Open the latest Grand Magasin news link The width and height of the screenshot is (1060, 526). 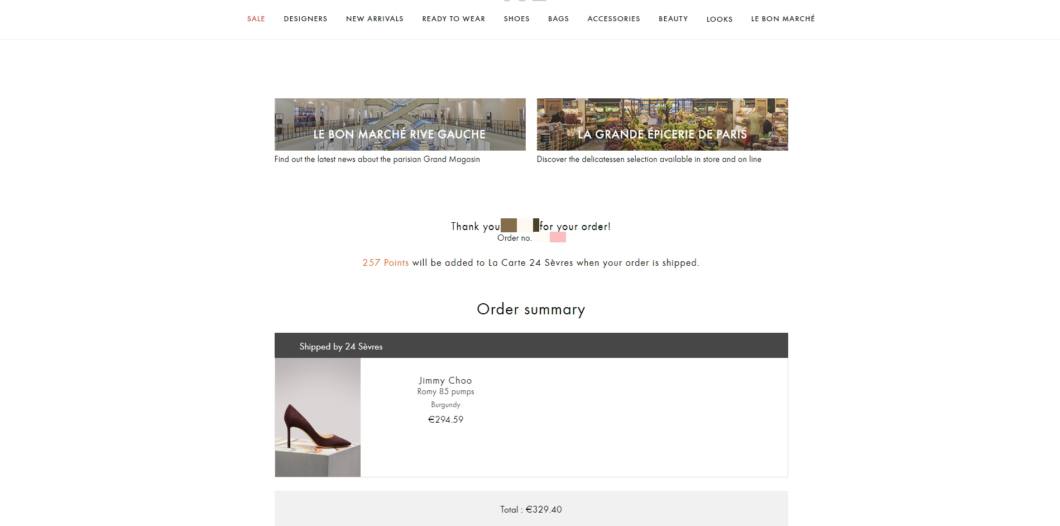click(x=377, y=160)
